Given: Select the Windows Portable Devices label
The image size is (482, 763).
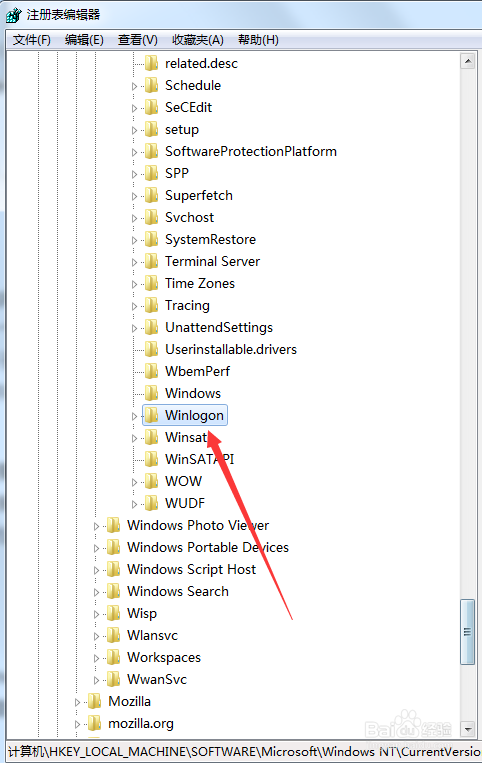Looking at the screenshot, I should pyautogui.click(x=208, y=547).
